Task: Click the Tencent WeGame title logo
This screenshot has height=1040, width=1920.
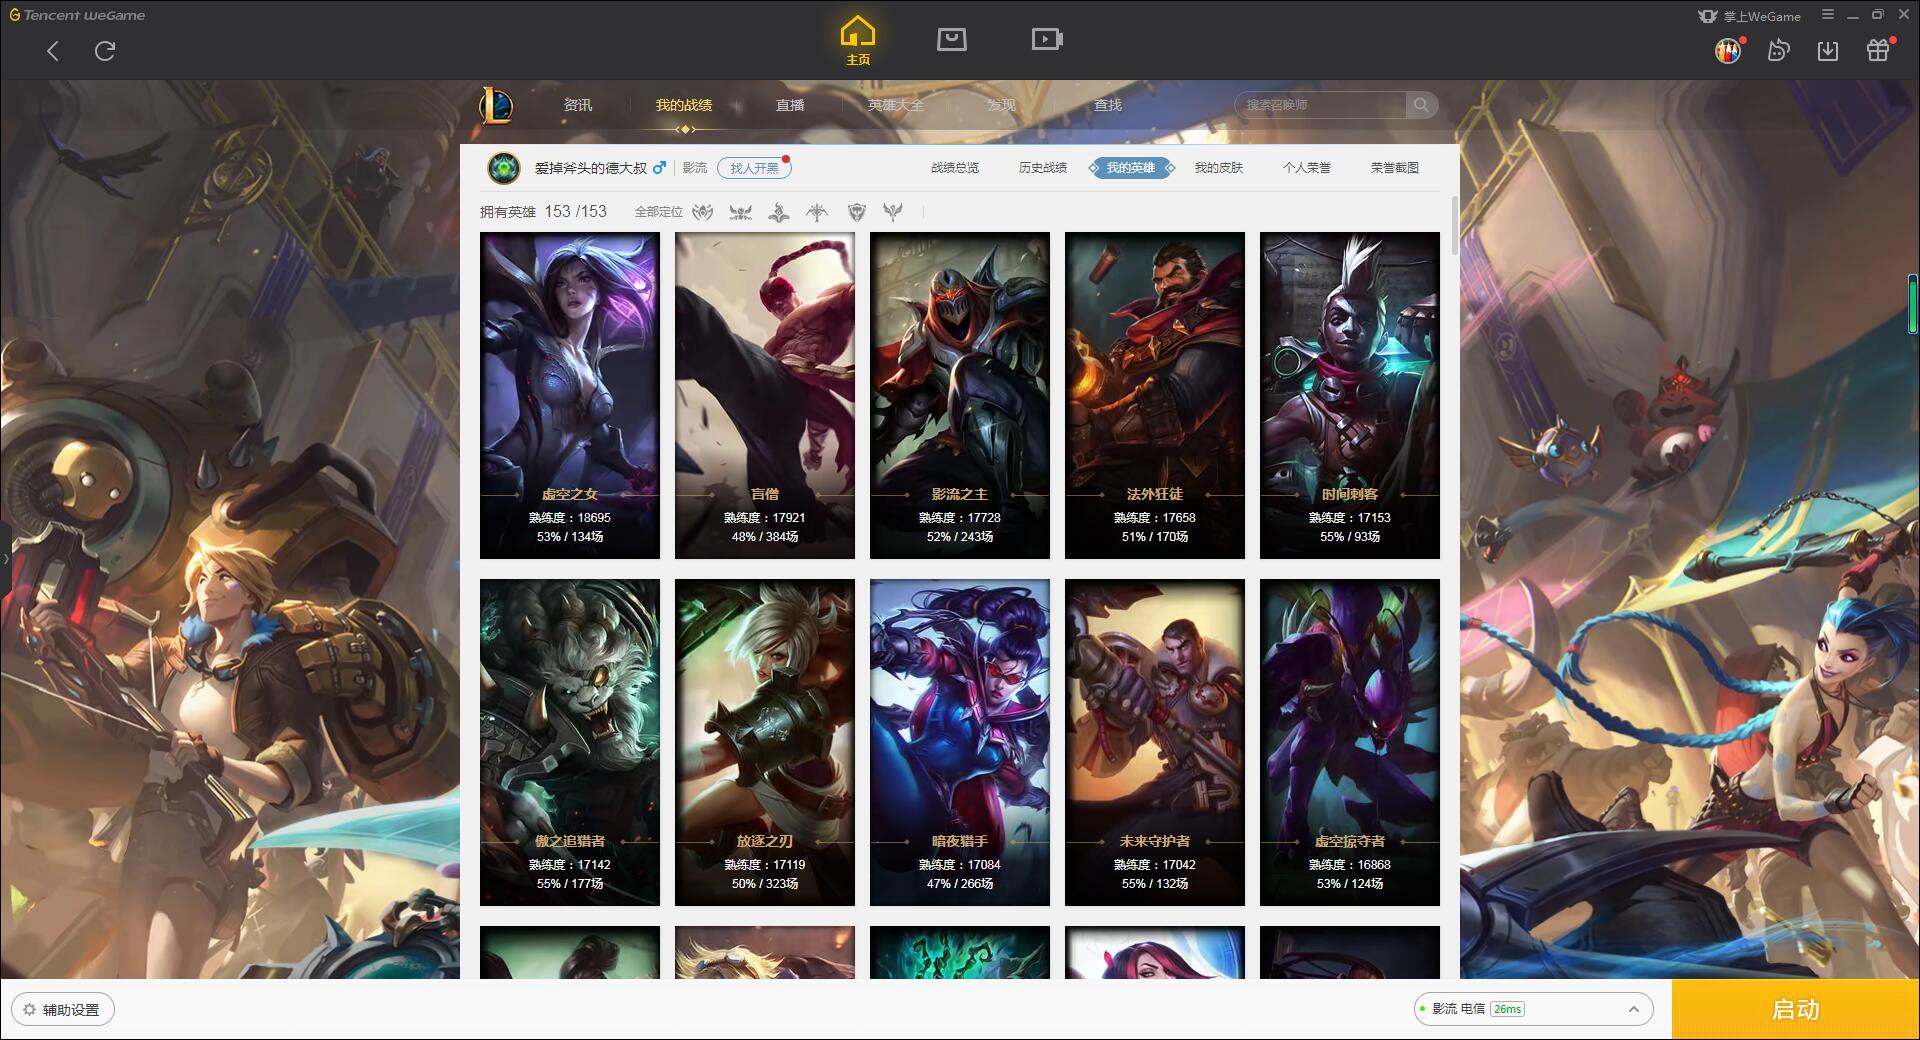Action: 77,15
